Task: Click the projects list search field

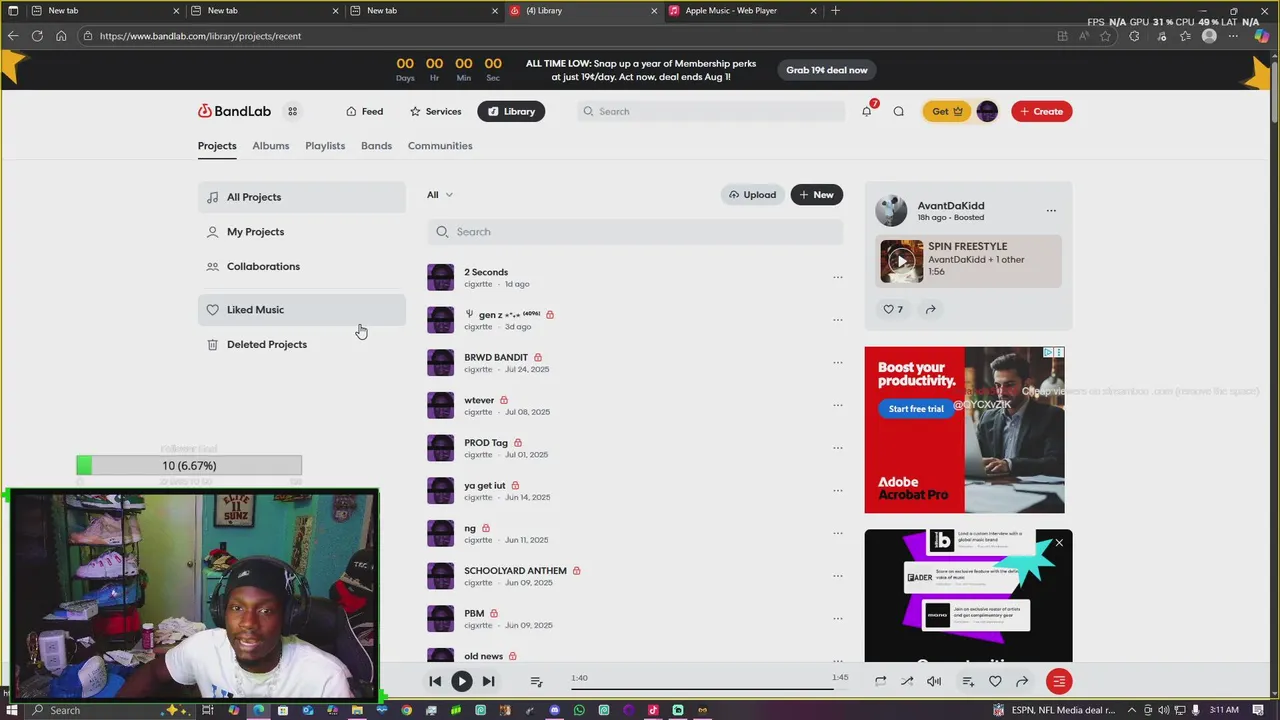Action: (x=635, y=232)
